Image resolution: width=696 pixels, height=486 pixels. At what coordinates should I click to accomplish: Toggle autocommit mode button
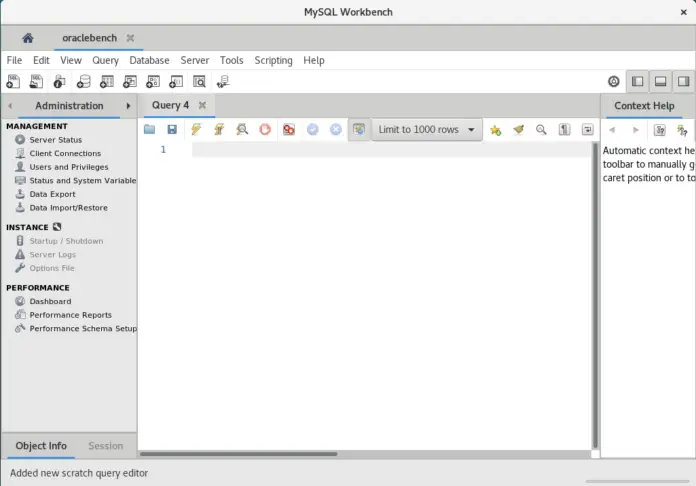point(359,130)
